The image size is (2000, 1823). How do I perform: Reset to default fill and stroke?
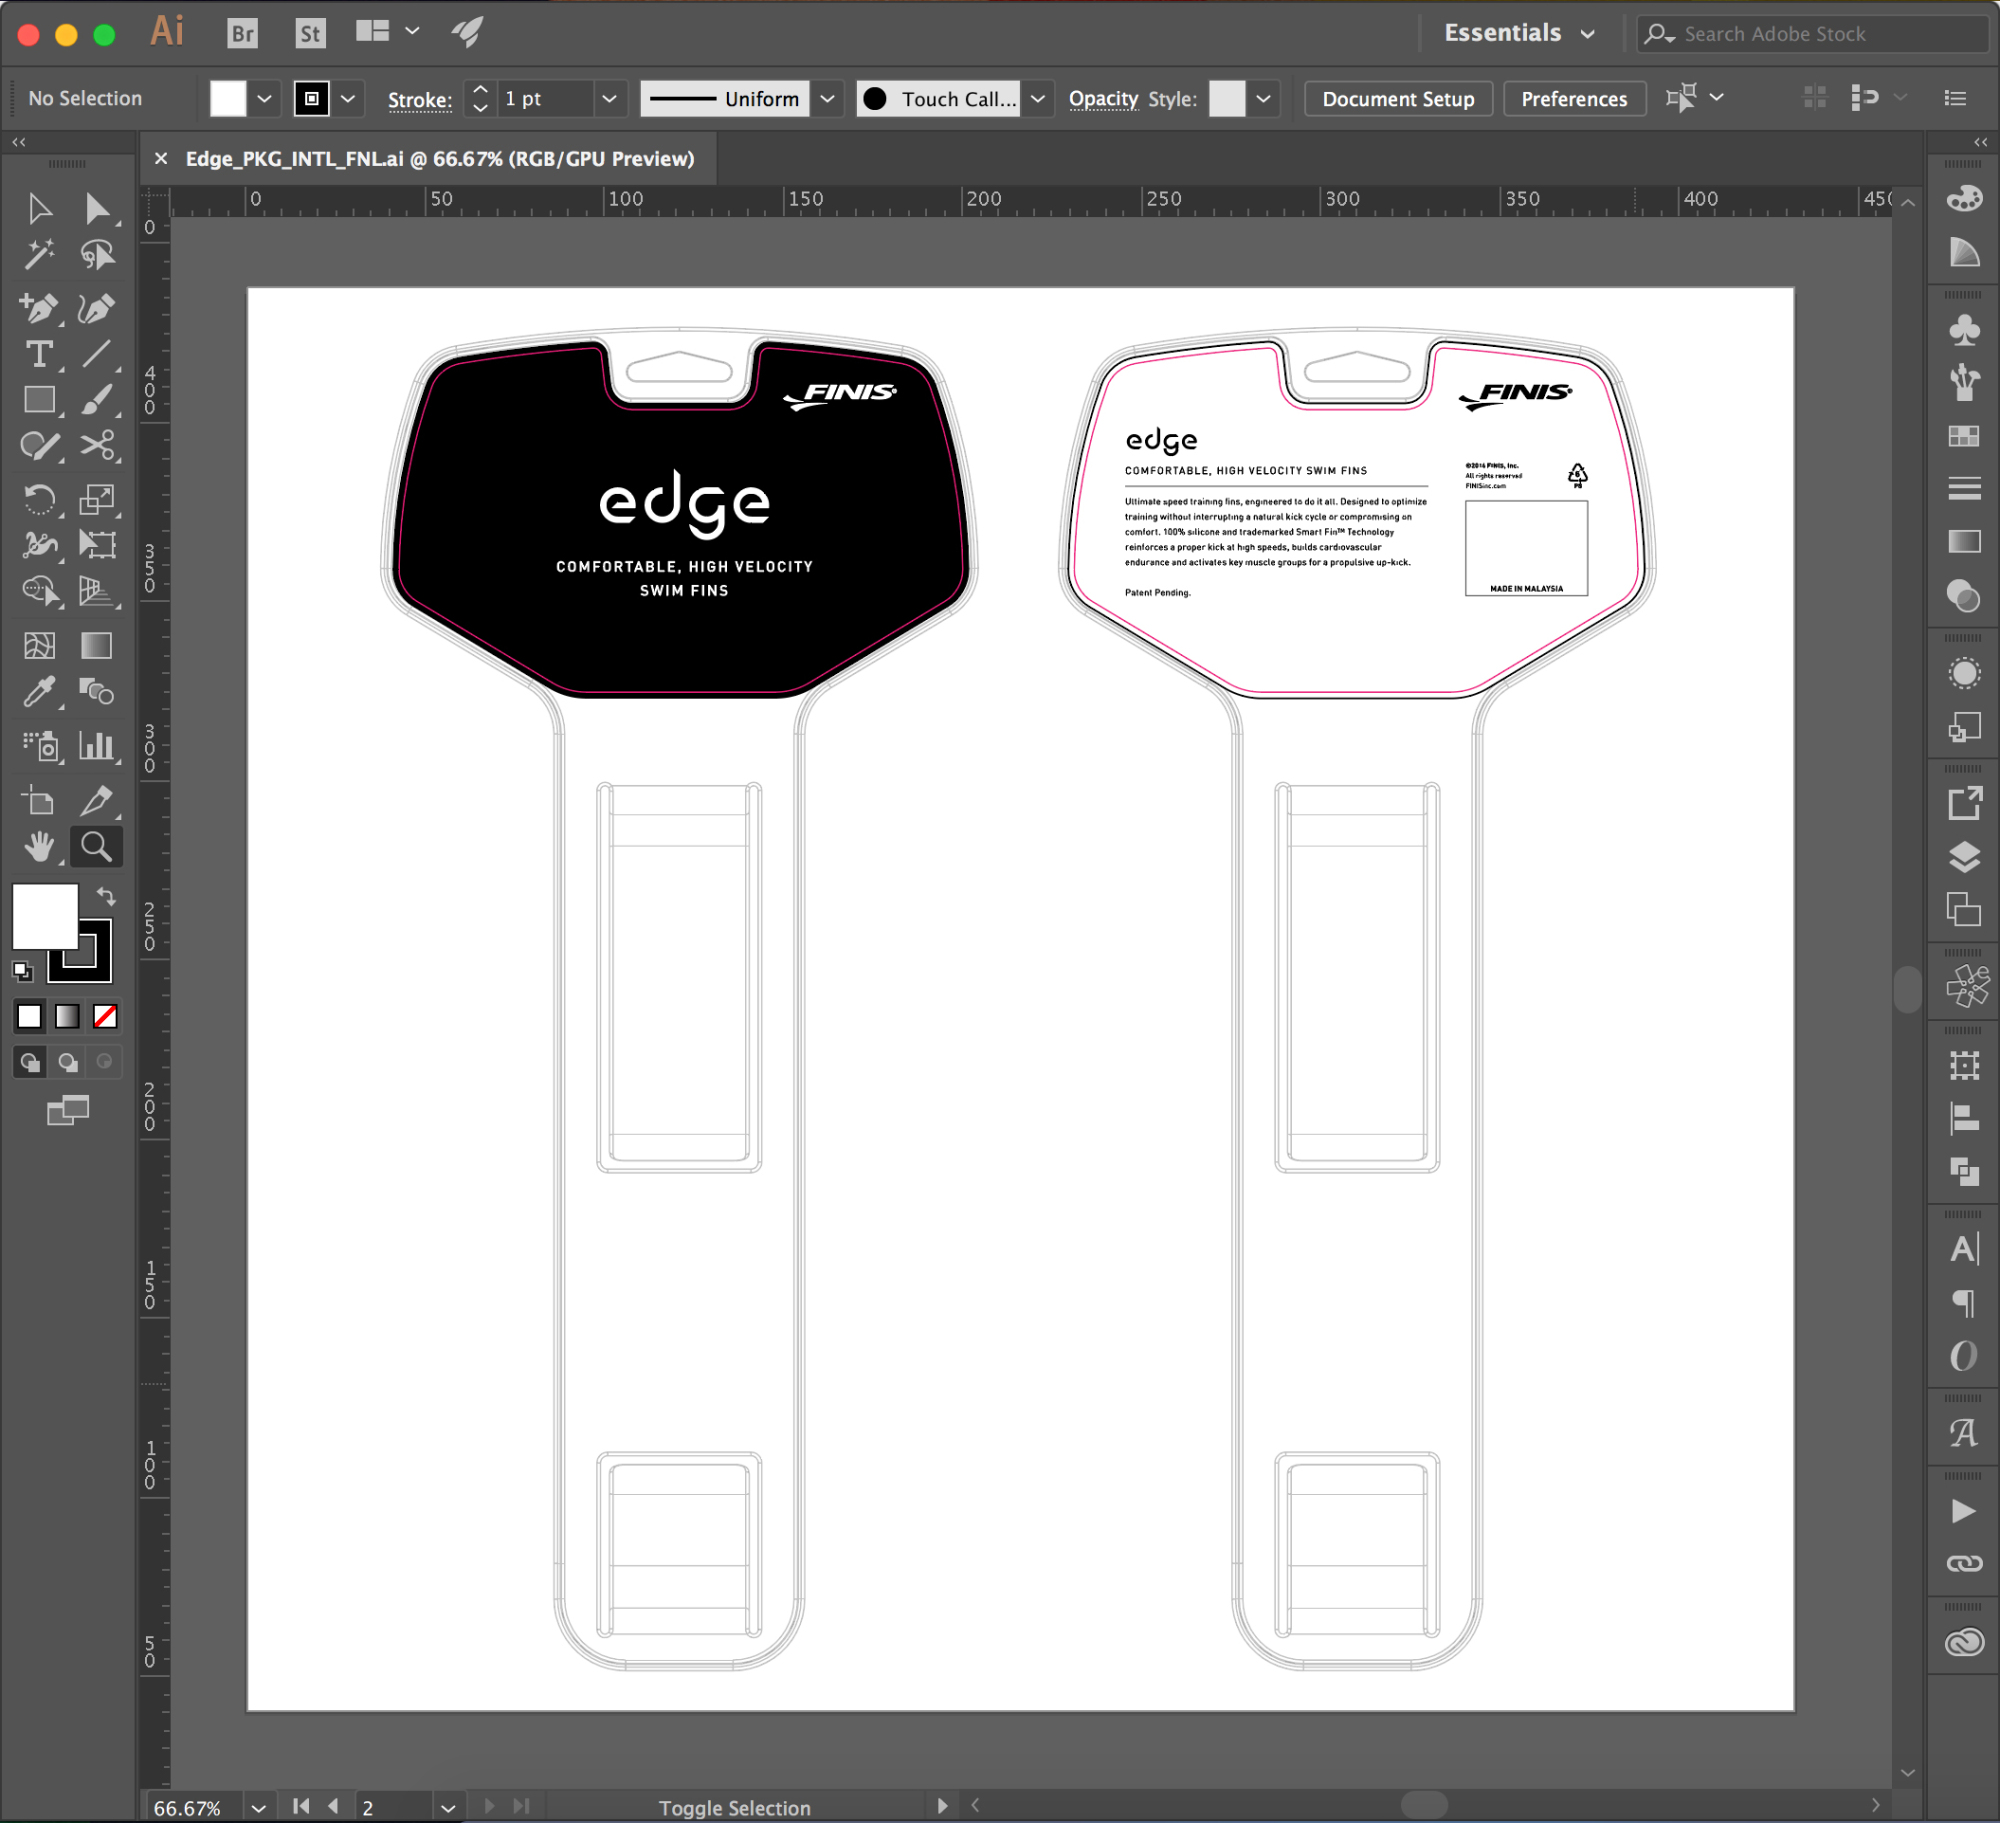point(22,970)
